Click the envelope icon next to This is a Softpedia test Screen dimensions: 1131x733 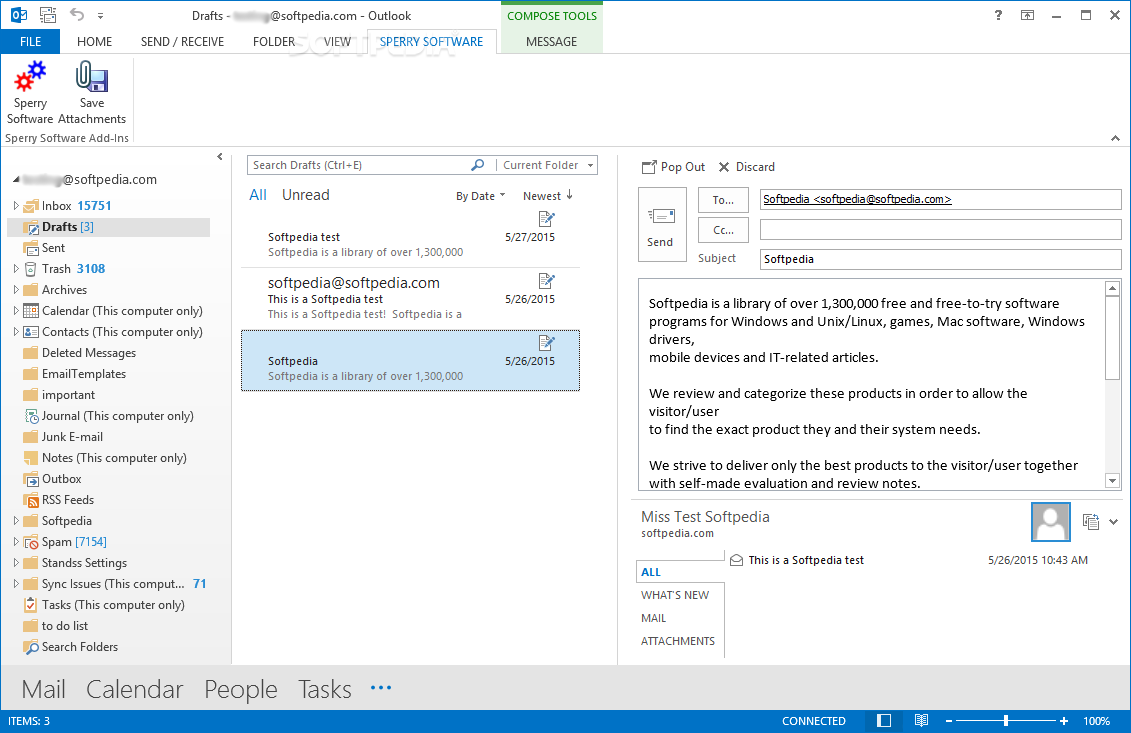tap(736, 560)
